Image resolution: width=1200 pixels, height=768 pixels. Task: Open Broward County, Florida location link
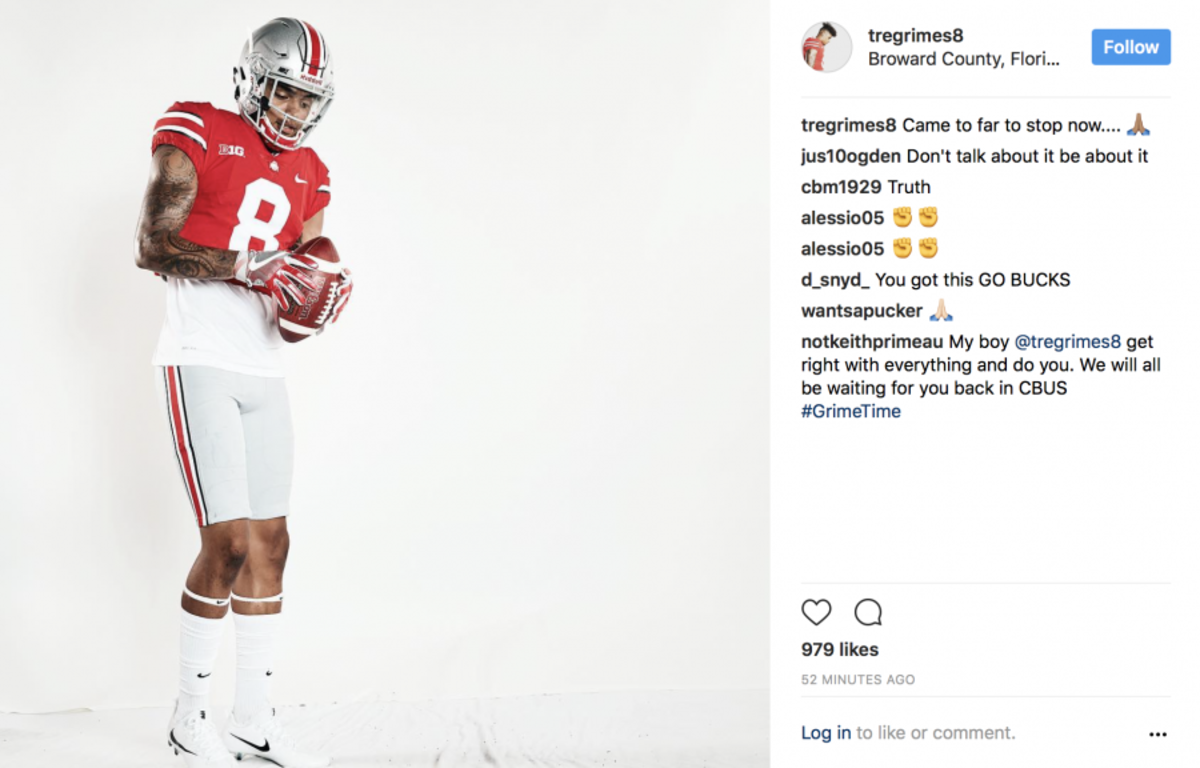pos(963,59)
